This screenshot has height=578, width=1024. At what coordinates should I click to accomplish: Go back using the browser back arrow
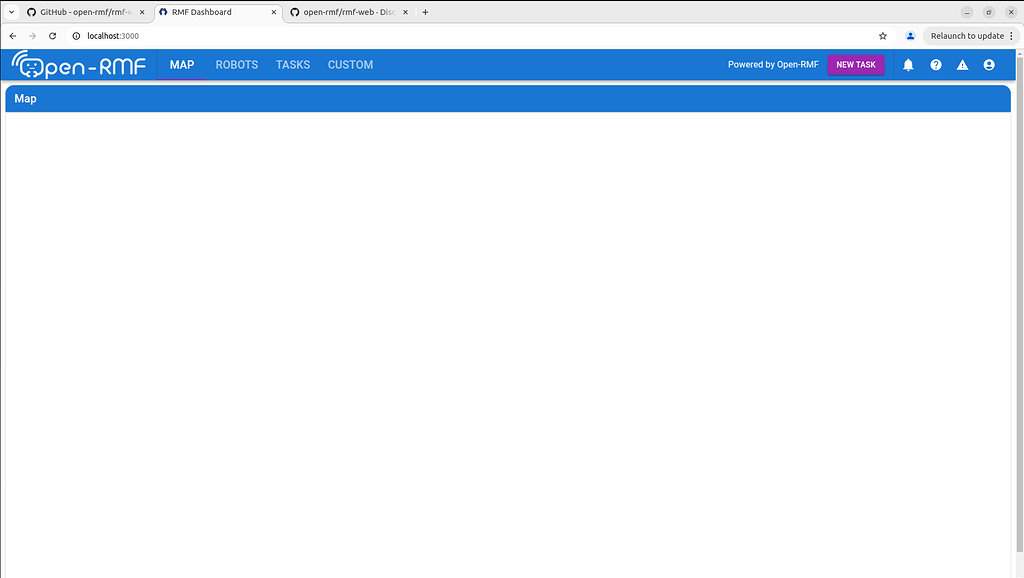coord(12,35)
